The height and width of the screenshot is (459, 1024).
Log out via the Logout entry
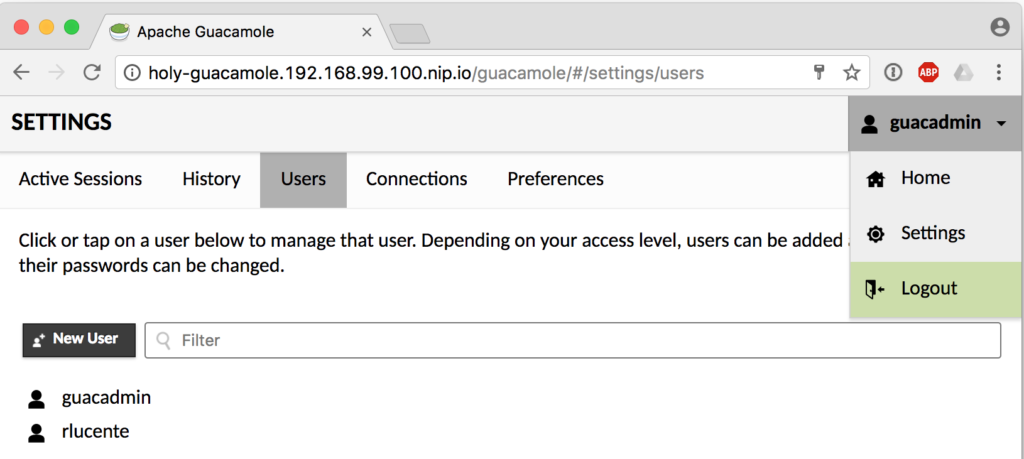(929, 288)
